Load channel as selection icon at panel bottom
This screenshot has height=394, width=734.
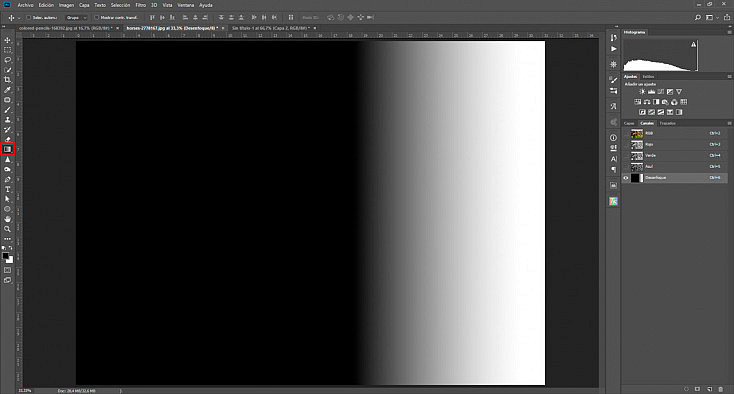pyautogui.click(x=686, y=389)
